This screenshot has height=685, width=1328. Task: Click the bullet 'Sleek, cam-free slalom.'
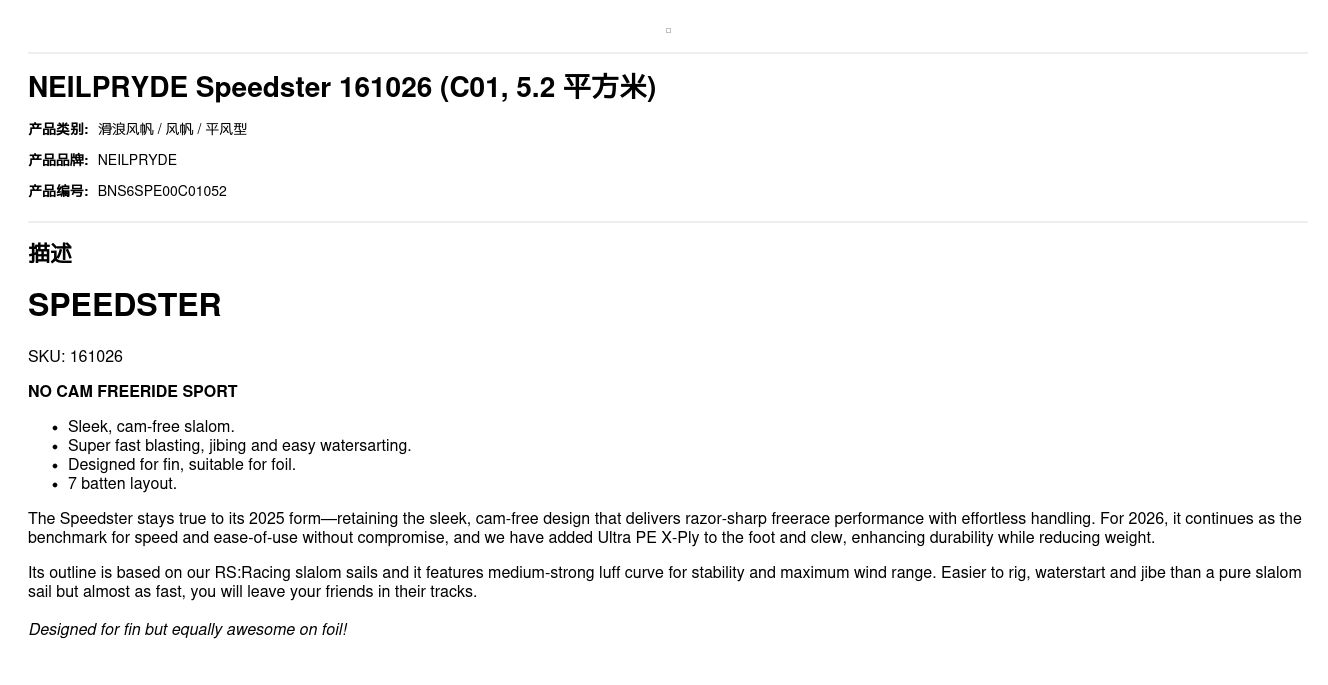(151, 427)
